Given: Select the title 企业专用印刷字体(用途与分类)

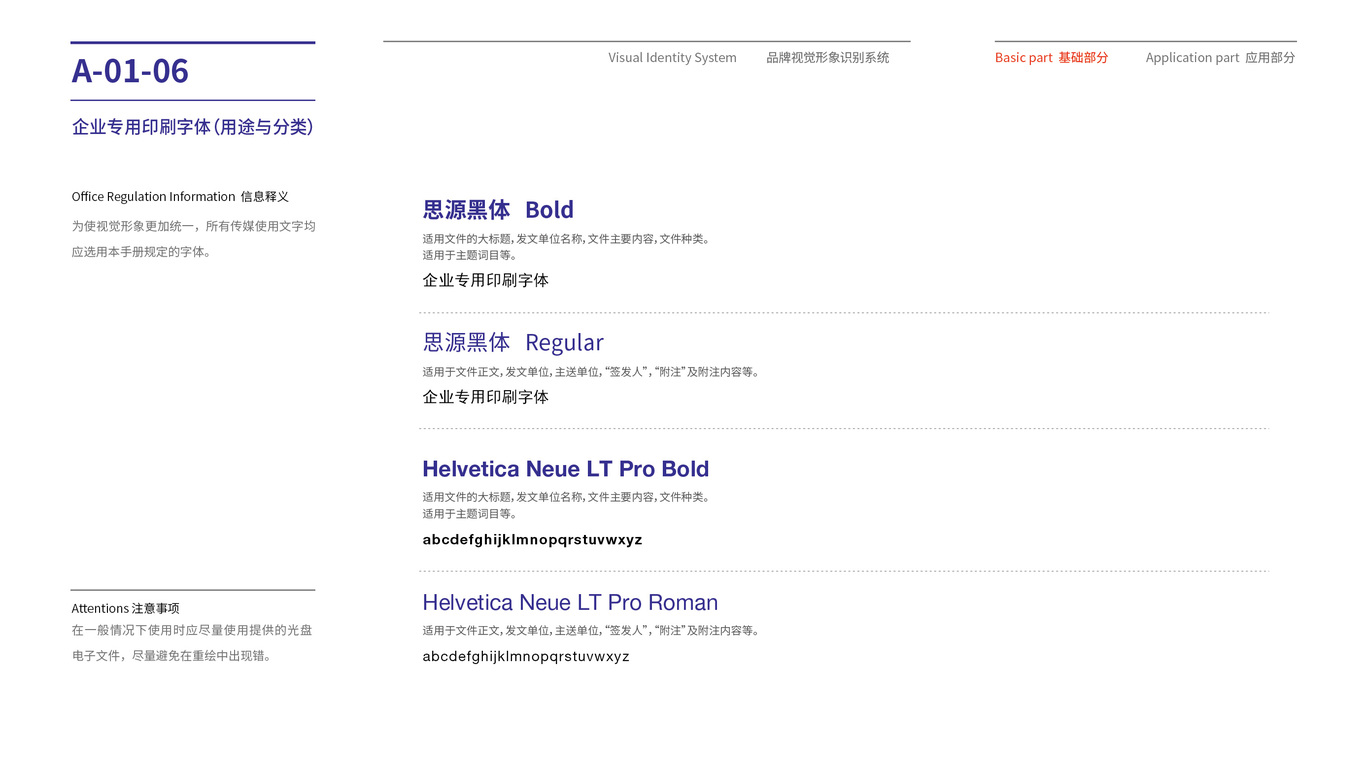Looking at the screenshot, I should click(x=193, y=127).
